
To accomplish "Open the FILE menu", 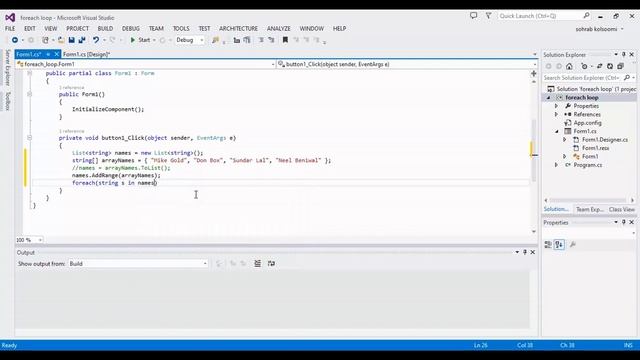I will (x=10, y=29).
